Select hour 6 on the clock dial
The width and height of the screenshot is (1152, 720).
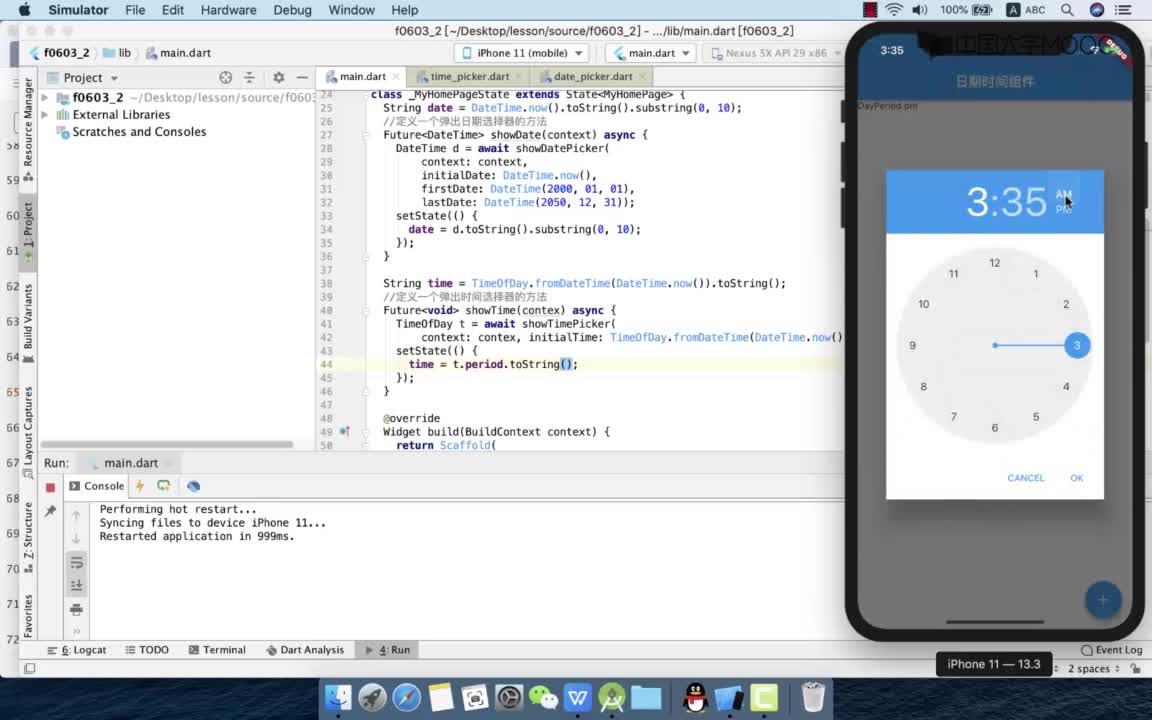995,428
